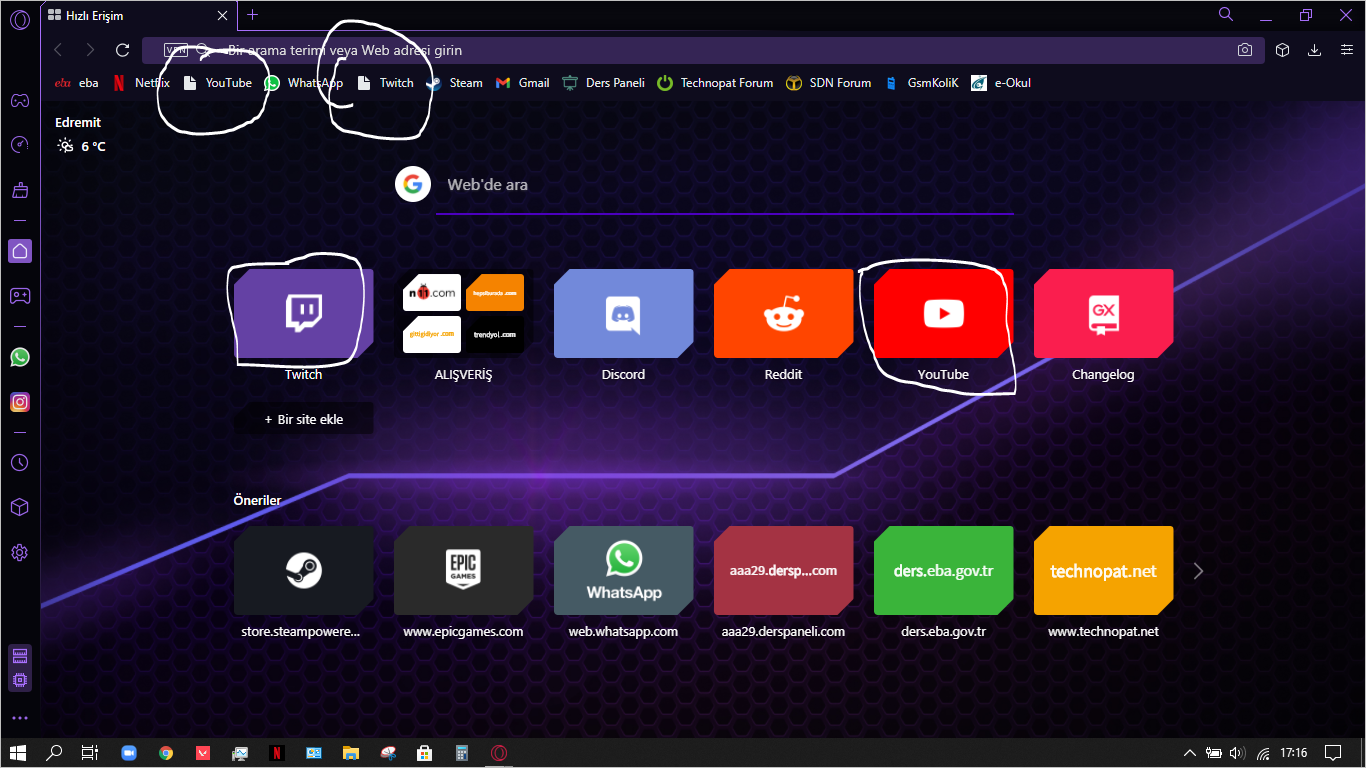This screenshot has width=1366, height=768.
Task: Open the eba bookmark
Action: click(76, 83)
